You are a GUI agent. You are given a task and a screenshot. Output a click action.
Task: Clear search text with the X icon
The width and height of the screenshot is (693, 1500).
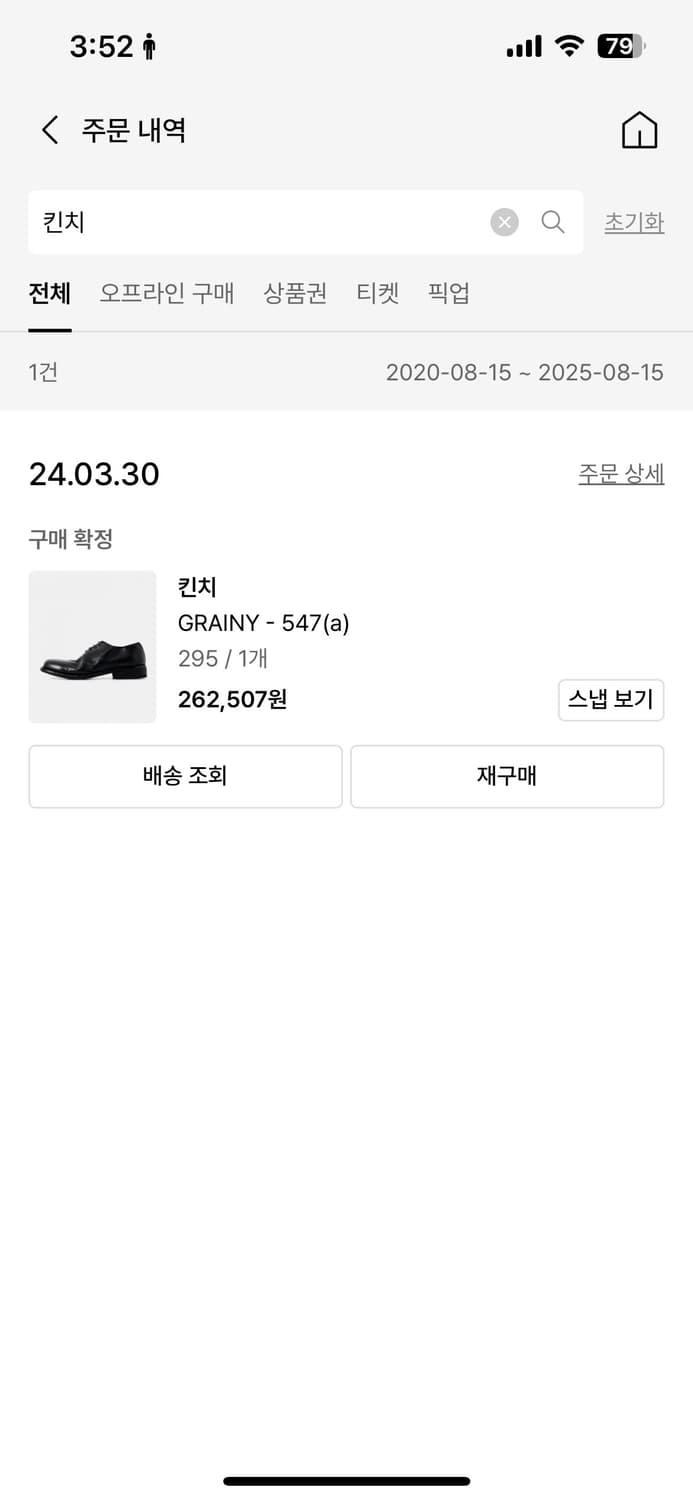pyautogui.click(x=505, y=222)
